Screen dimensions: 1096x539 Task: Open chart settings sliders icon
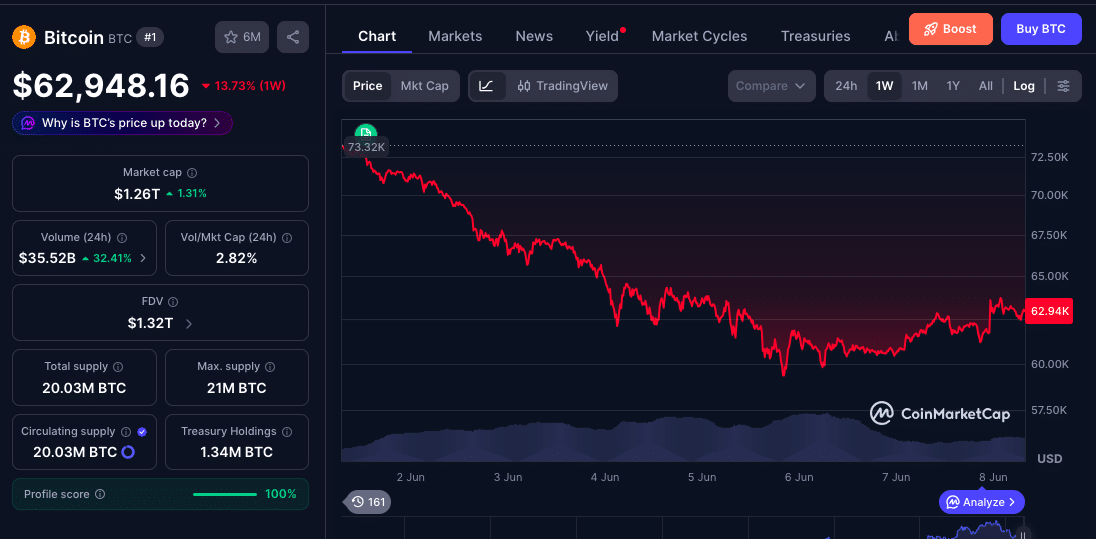coord(1063,86)
